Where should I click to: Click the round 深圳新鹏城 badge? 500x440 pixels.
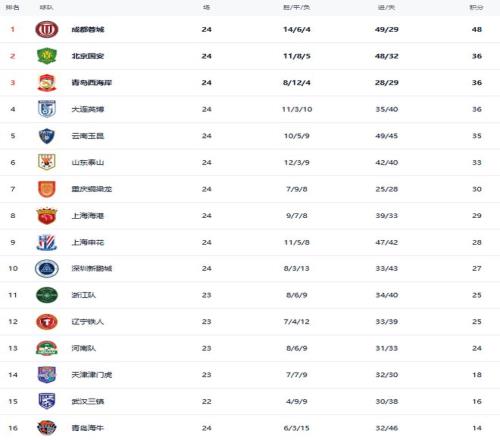click(47, 268)
